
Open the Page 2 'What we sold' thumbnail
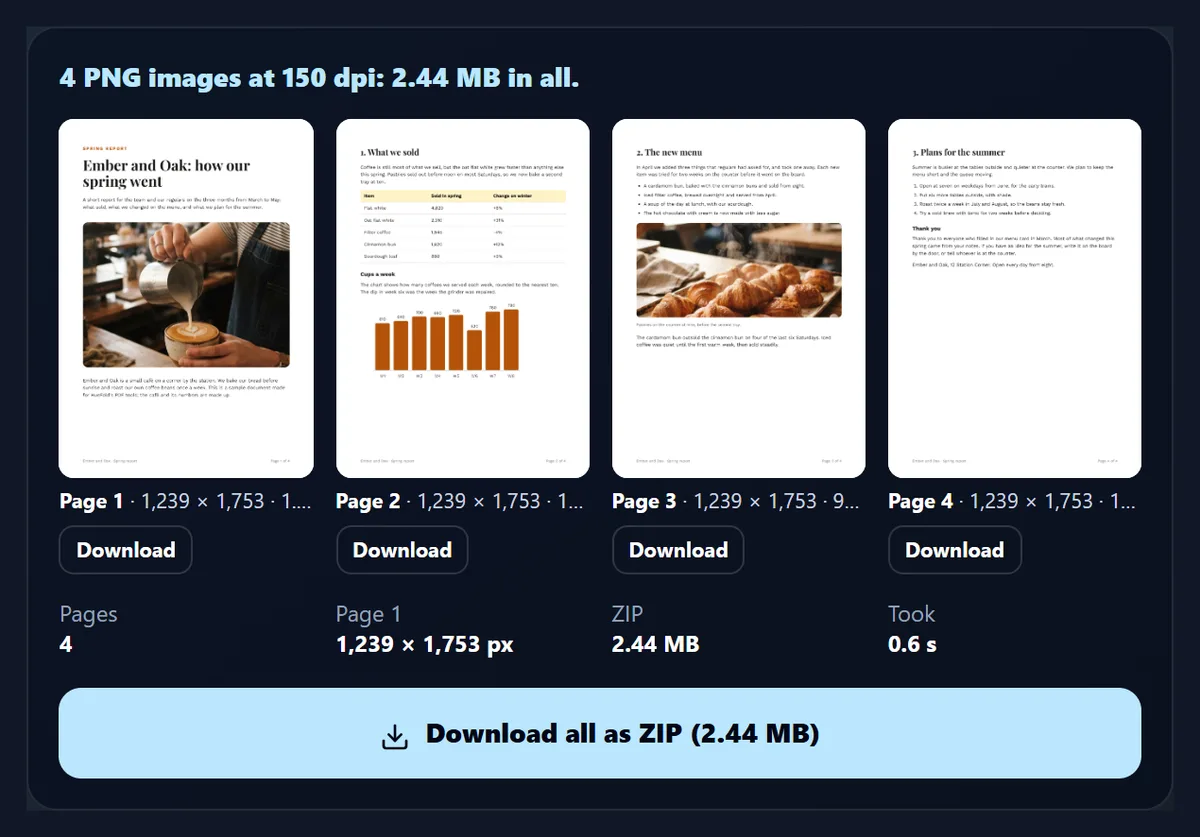pyautogui.click(x=463, y=298)
